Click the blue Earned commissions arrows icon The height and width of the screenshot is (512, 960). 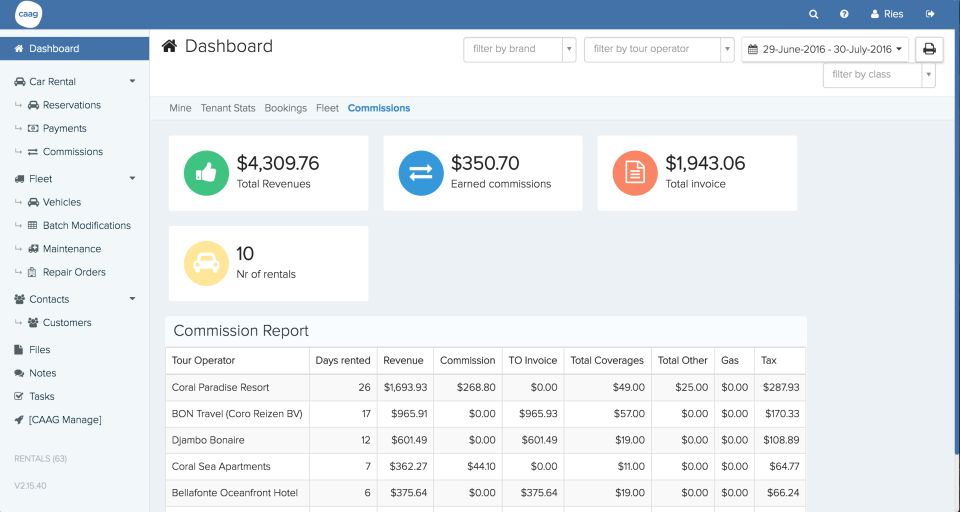pyautogui.click(x=421, y=173)
